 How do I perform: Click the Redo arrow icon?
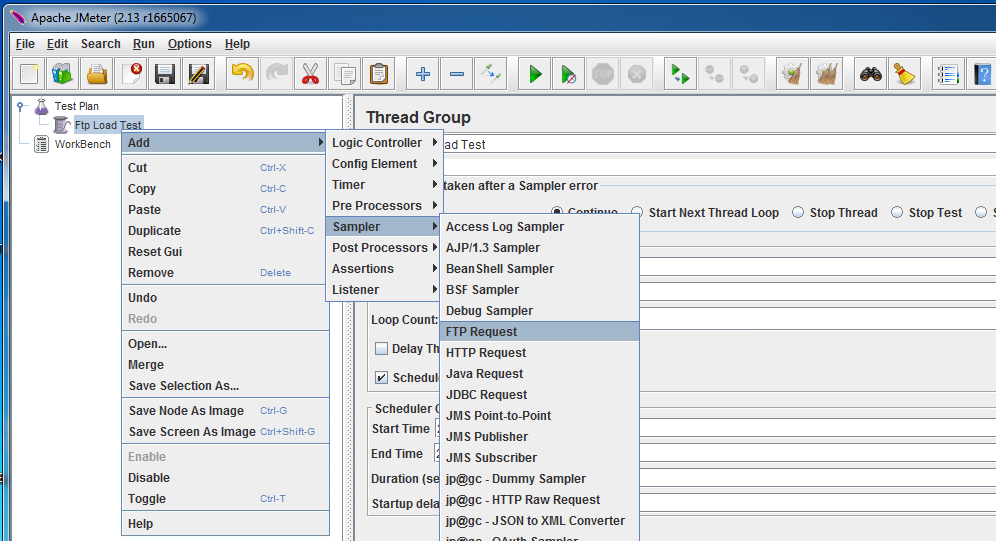[276, 74]
